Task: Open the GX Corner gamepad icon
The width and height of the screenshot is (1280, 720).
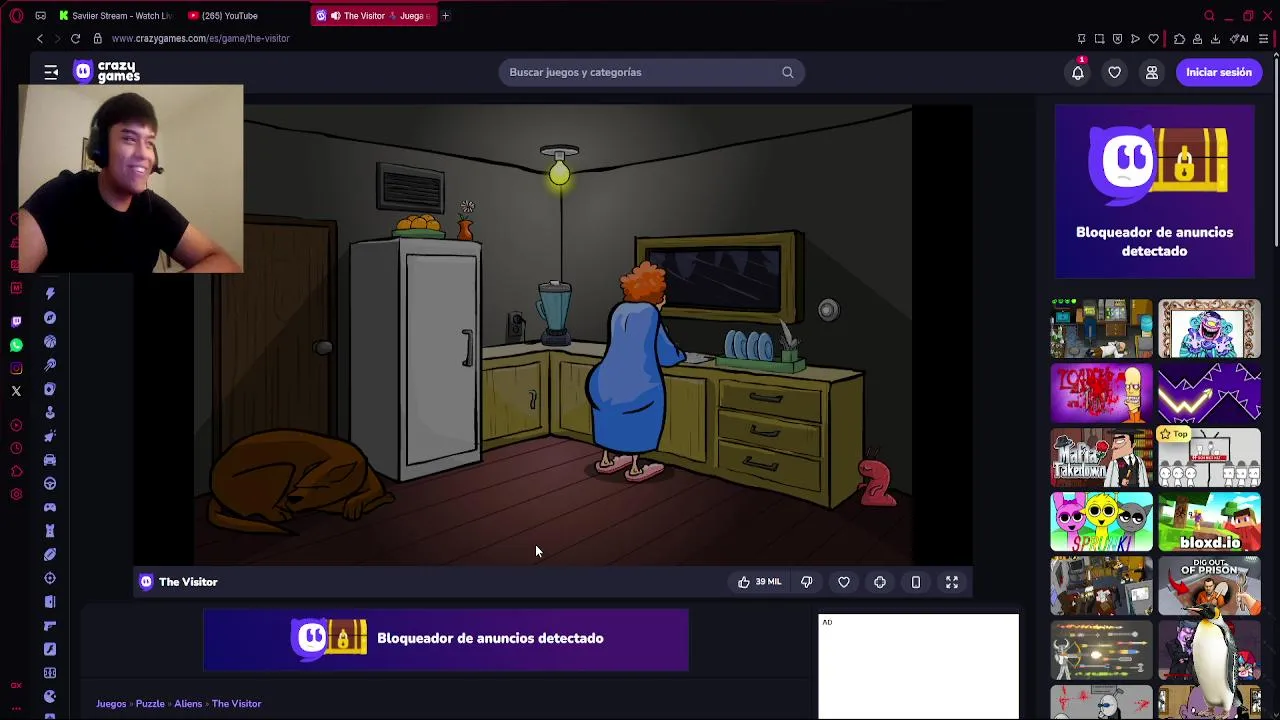Action: point(40,15)
